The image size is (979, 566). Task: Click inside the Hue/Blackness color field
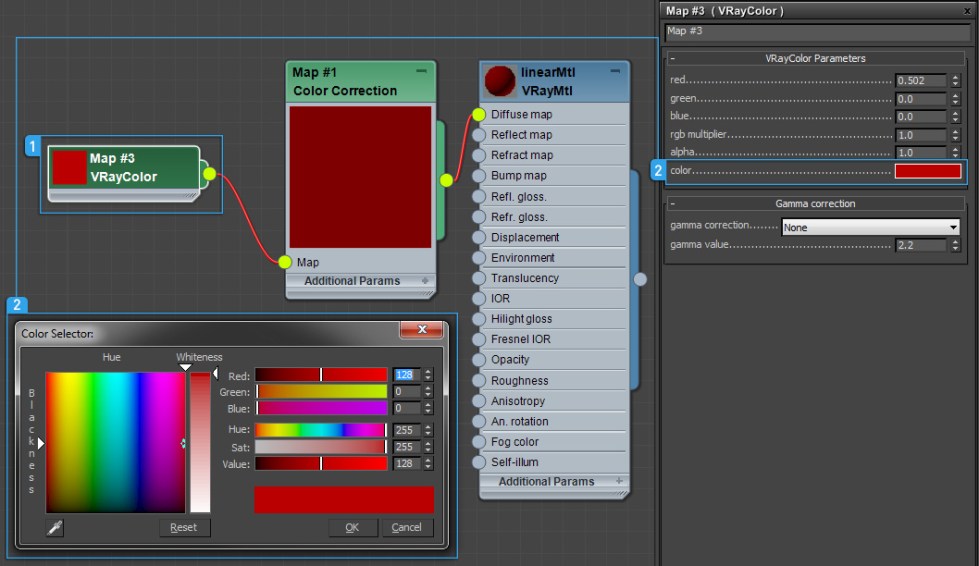[x=116, y=442]
